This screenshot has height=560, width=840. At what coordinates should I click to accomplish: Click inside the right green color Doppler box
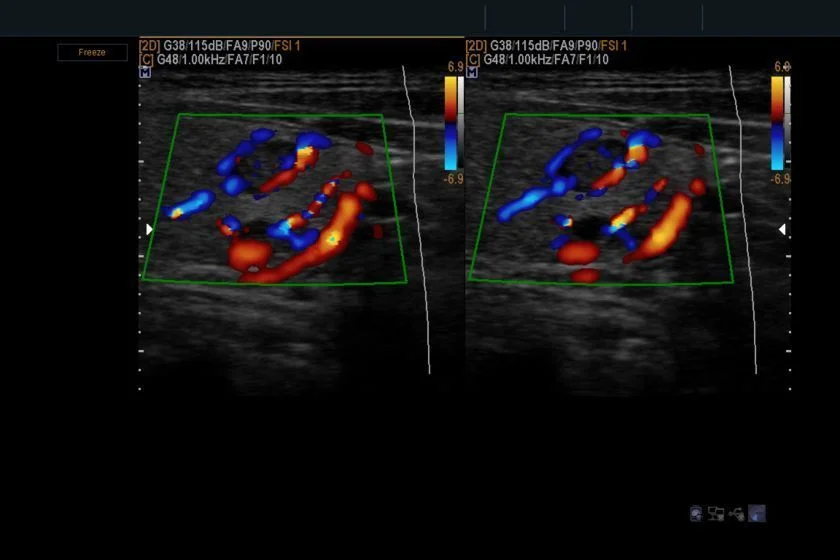(601, 198)
